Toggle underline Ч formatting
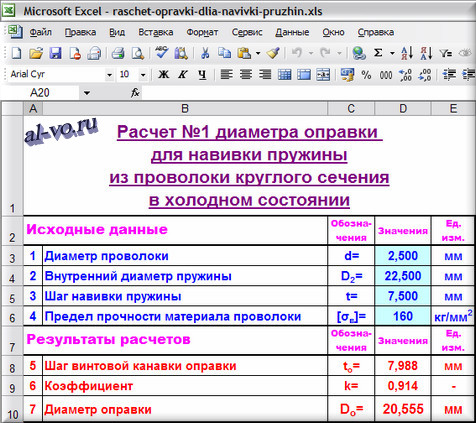476x423 pixels. (202, 75)
